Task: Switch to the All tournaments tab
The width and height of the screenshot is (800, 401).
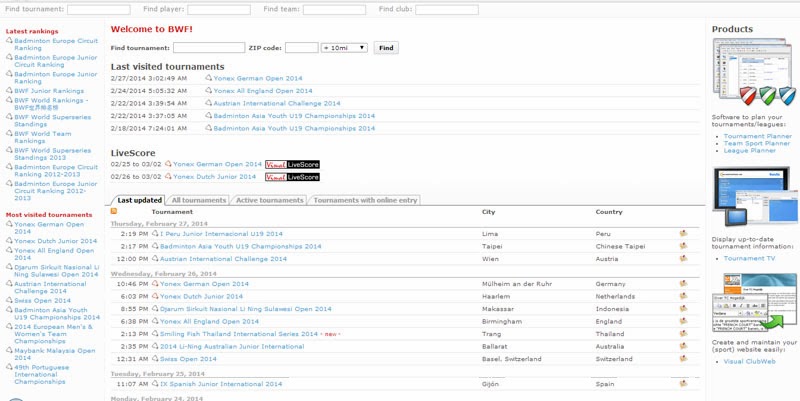Action: [x=198, y=200]
